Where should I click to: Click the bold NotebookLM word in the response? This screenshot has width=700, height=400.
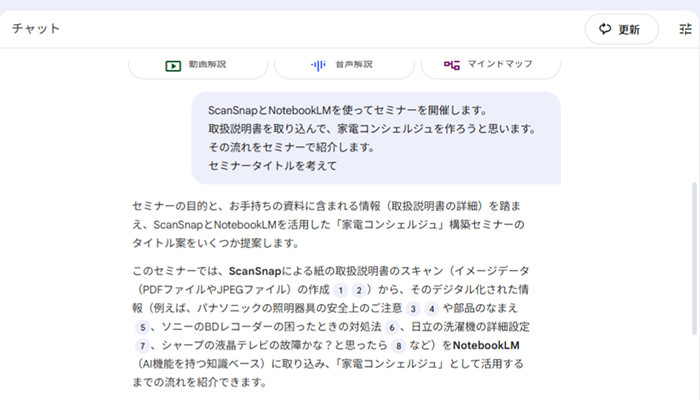coord(486,346)
